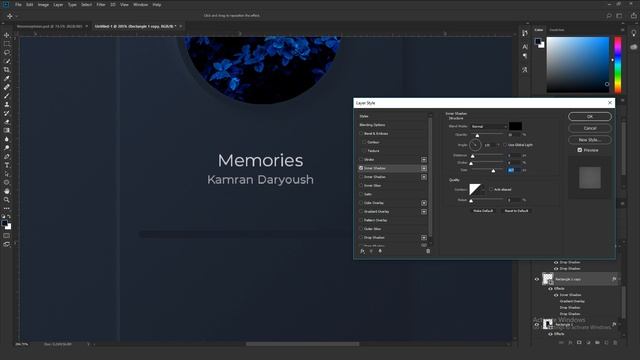
Task: Click the black shadow color swatch
Action: pos(515,126)
